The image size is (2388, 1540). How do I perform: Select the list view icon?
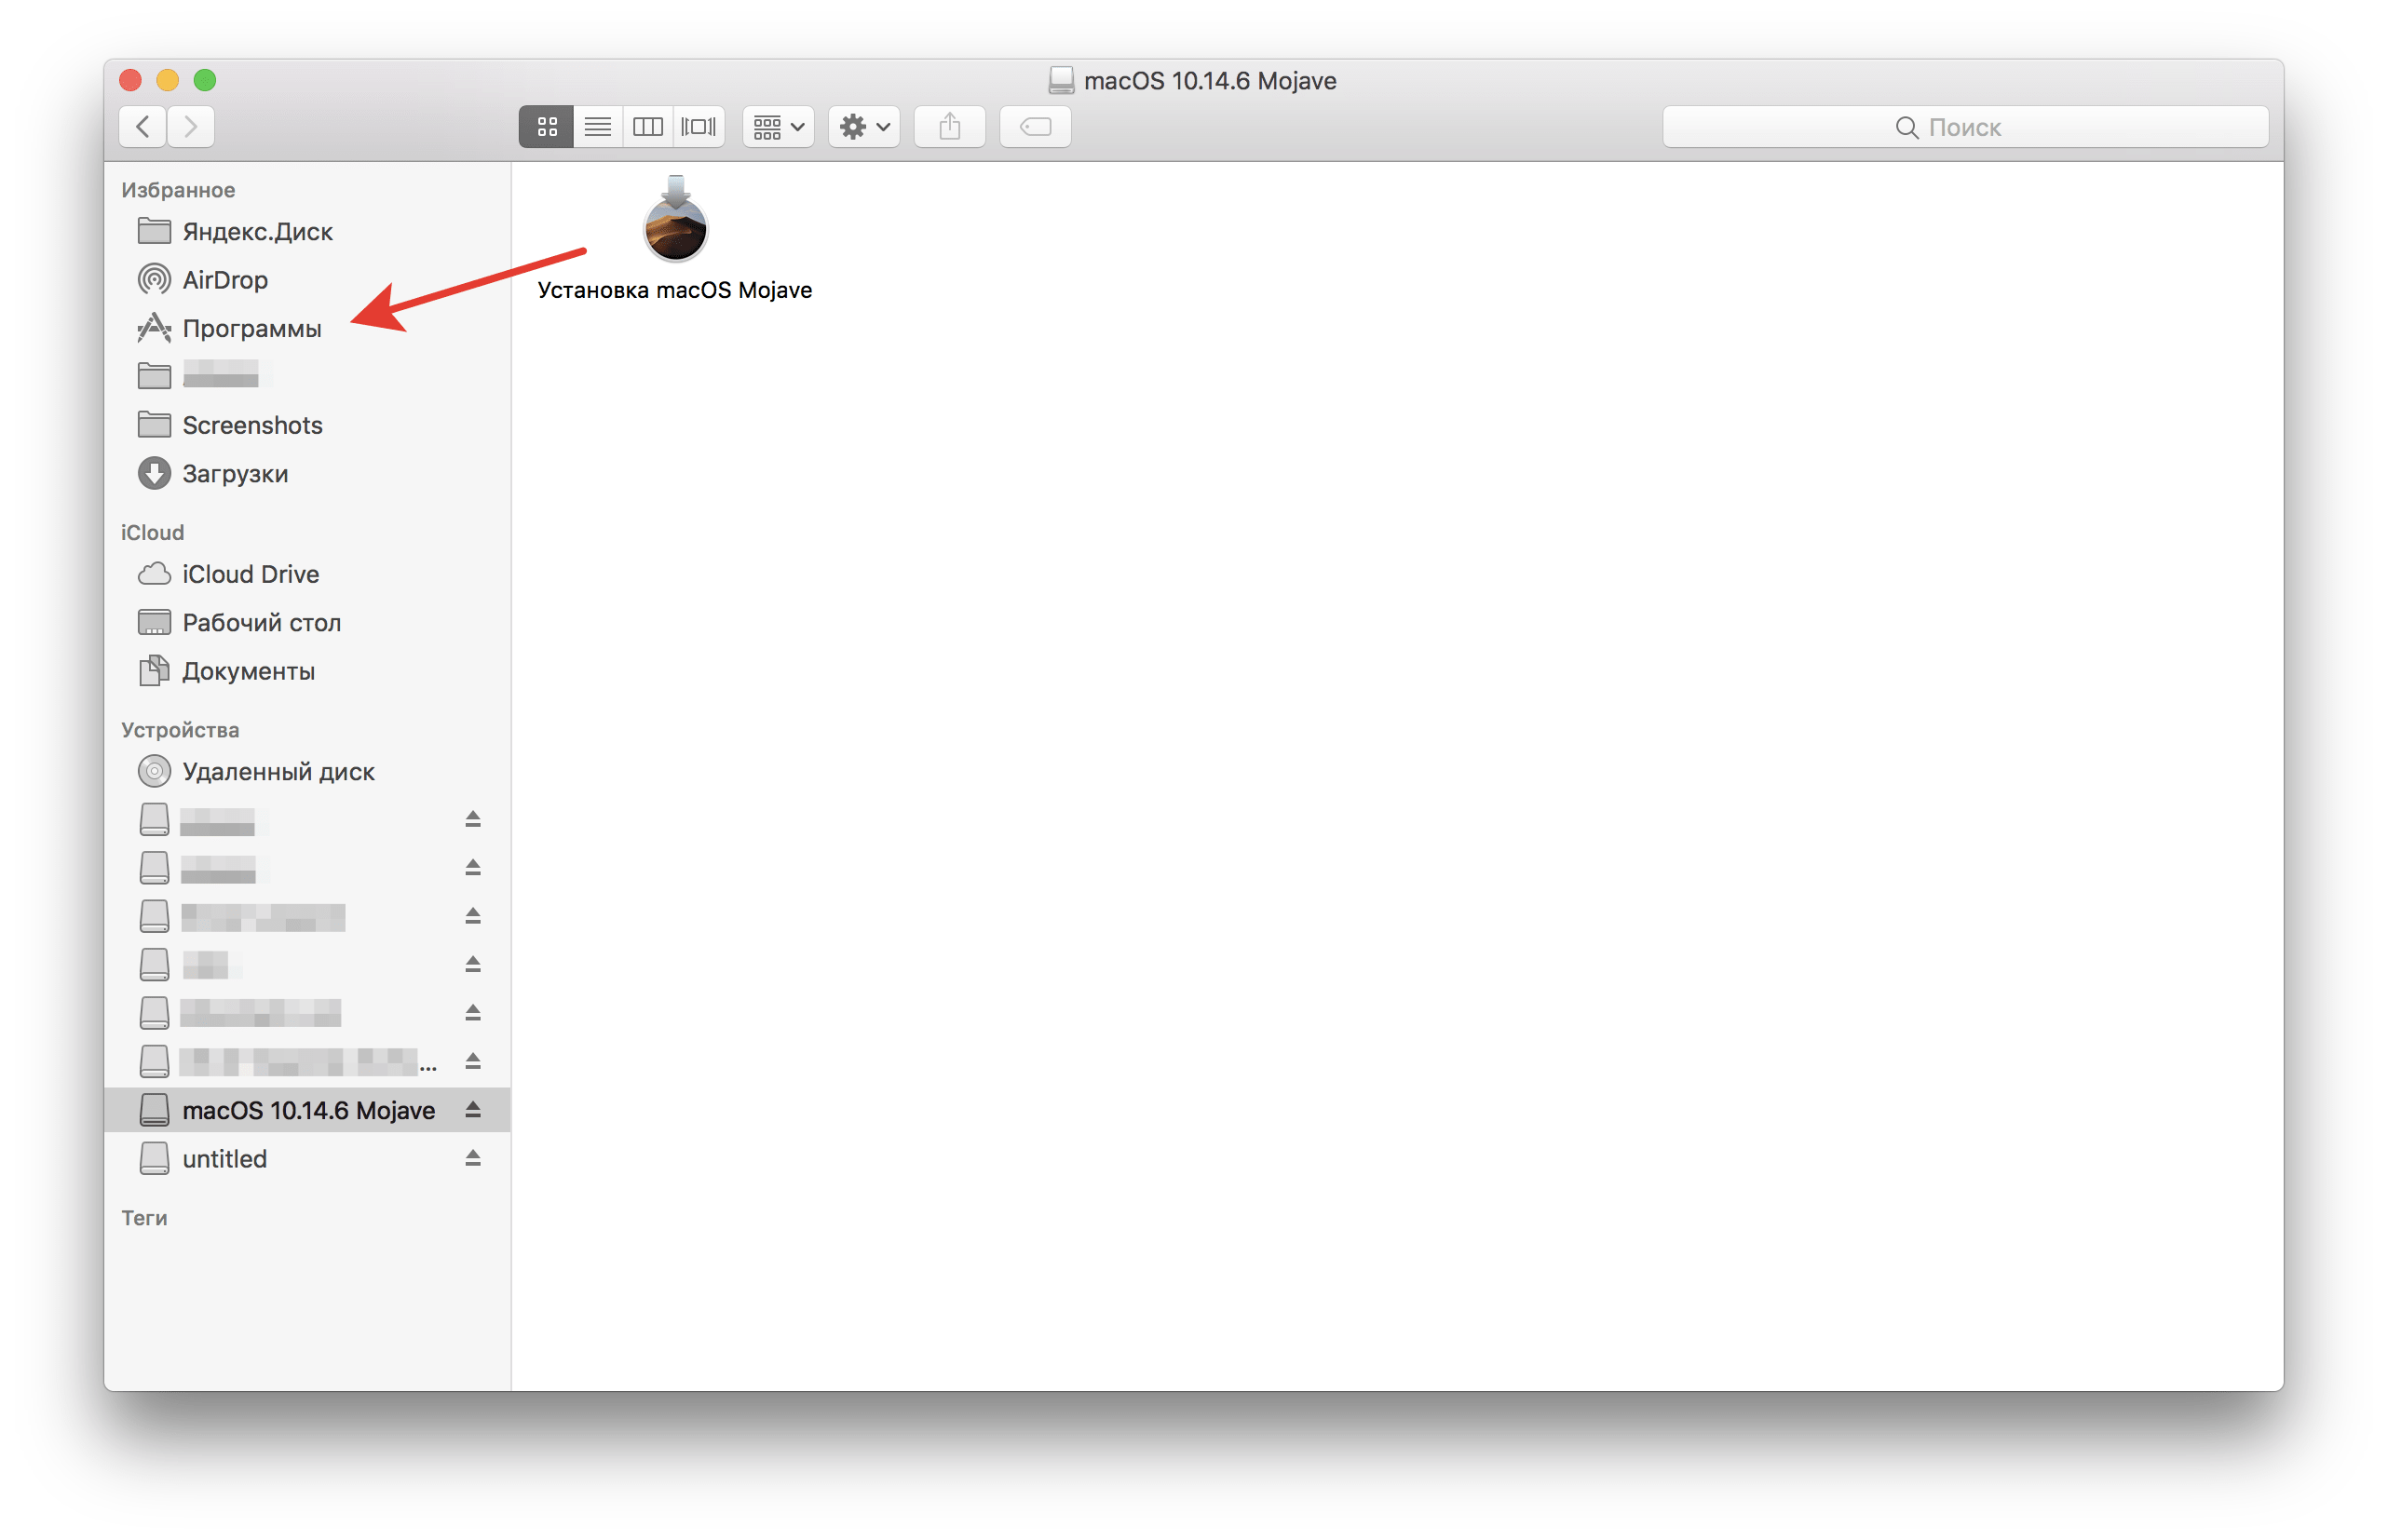[597, 126]
